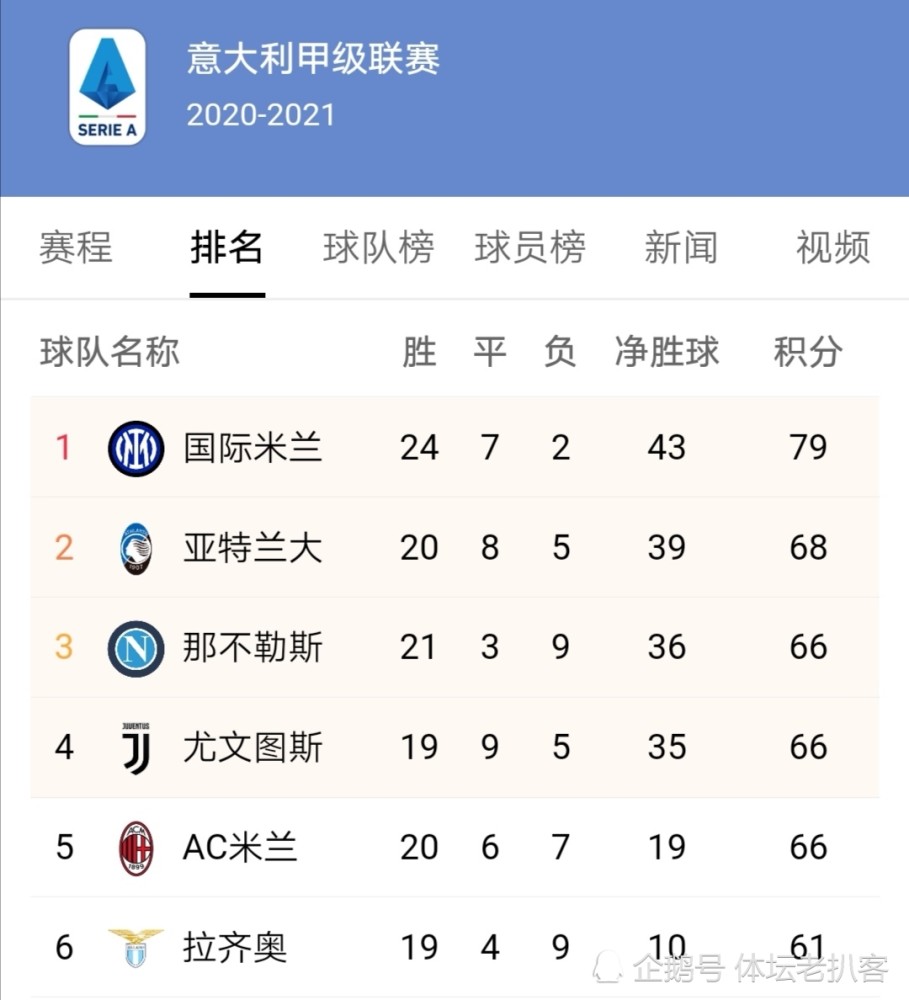Open team name 国际米兰

[253, 448]
